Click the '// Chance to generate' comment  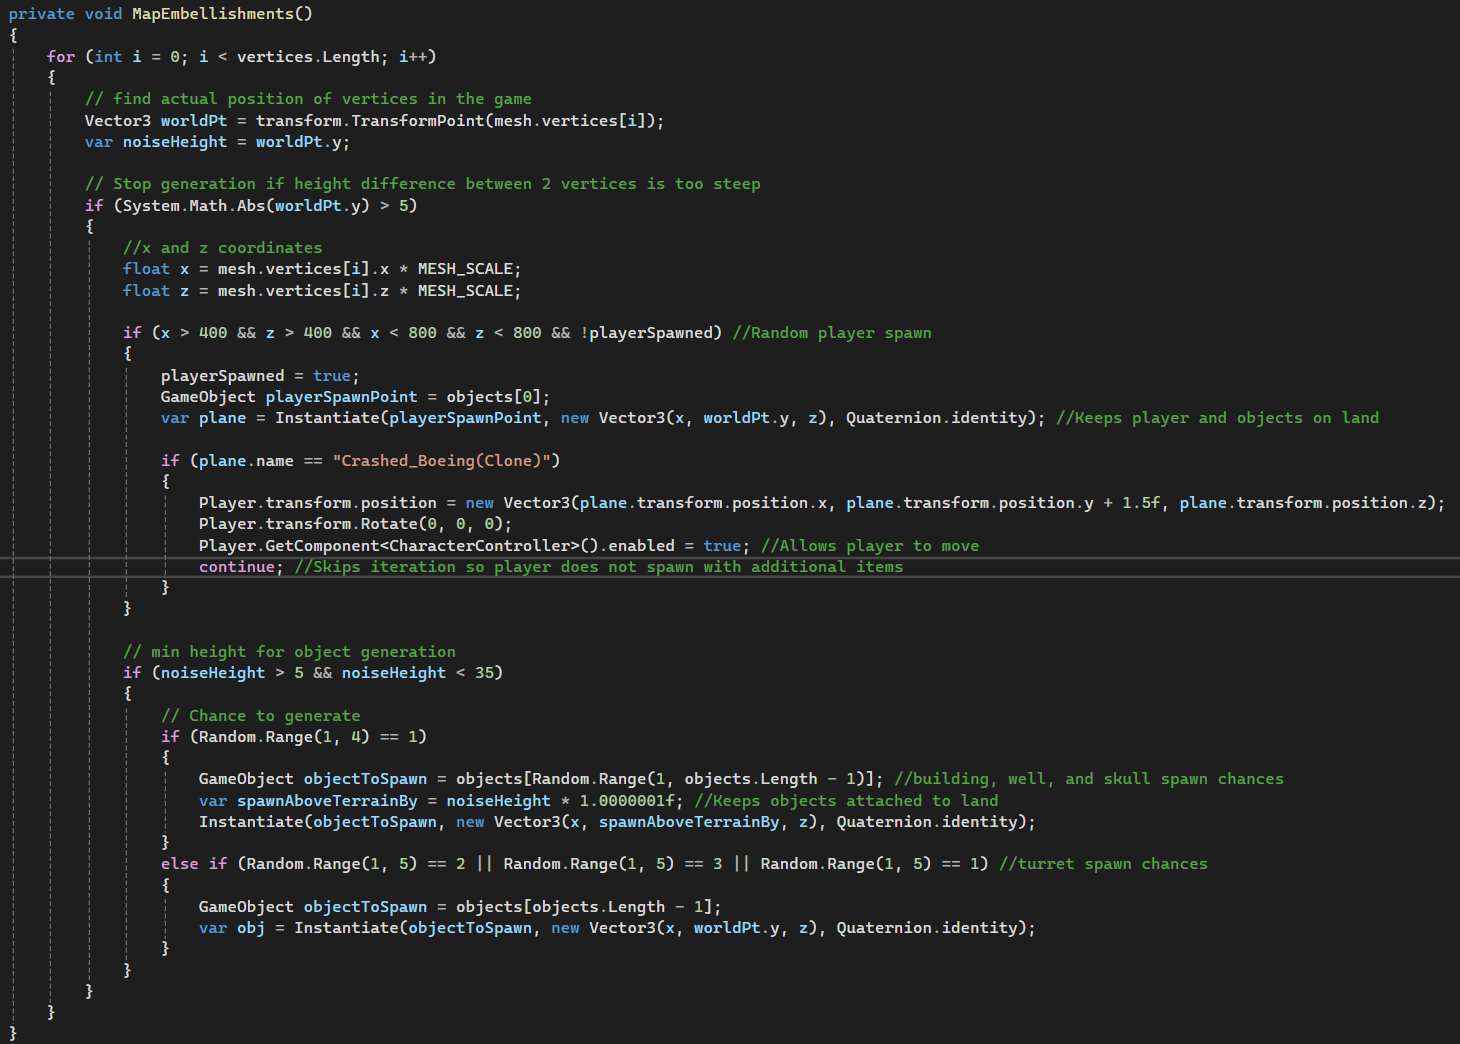point(260,716)
